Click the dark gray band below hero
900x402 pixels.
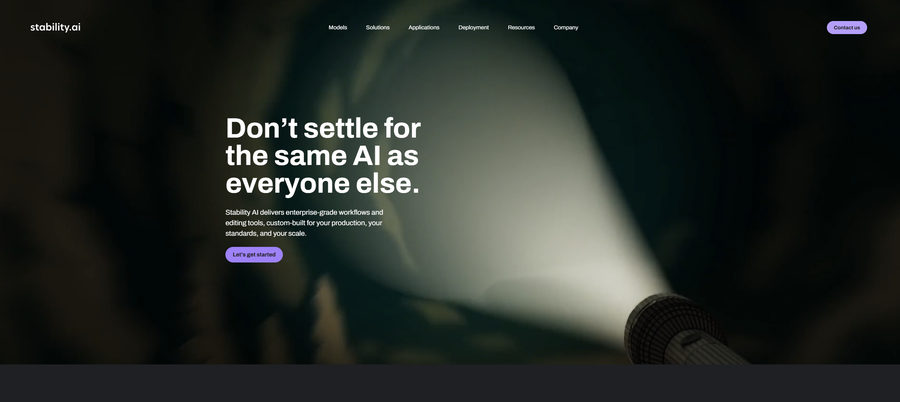[450, 383]
